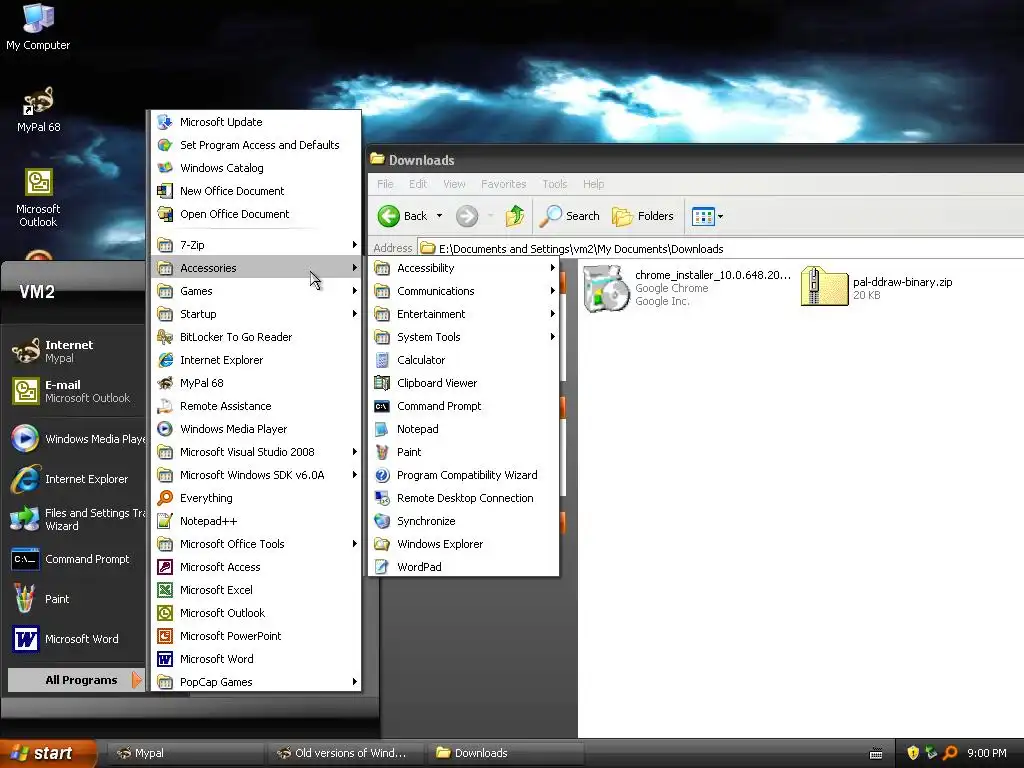Expand PopCap Games folder
Viewport: 1024px width, 768px height.
(x=256, y=682)
